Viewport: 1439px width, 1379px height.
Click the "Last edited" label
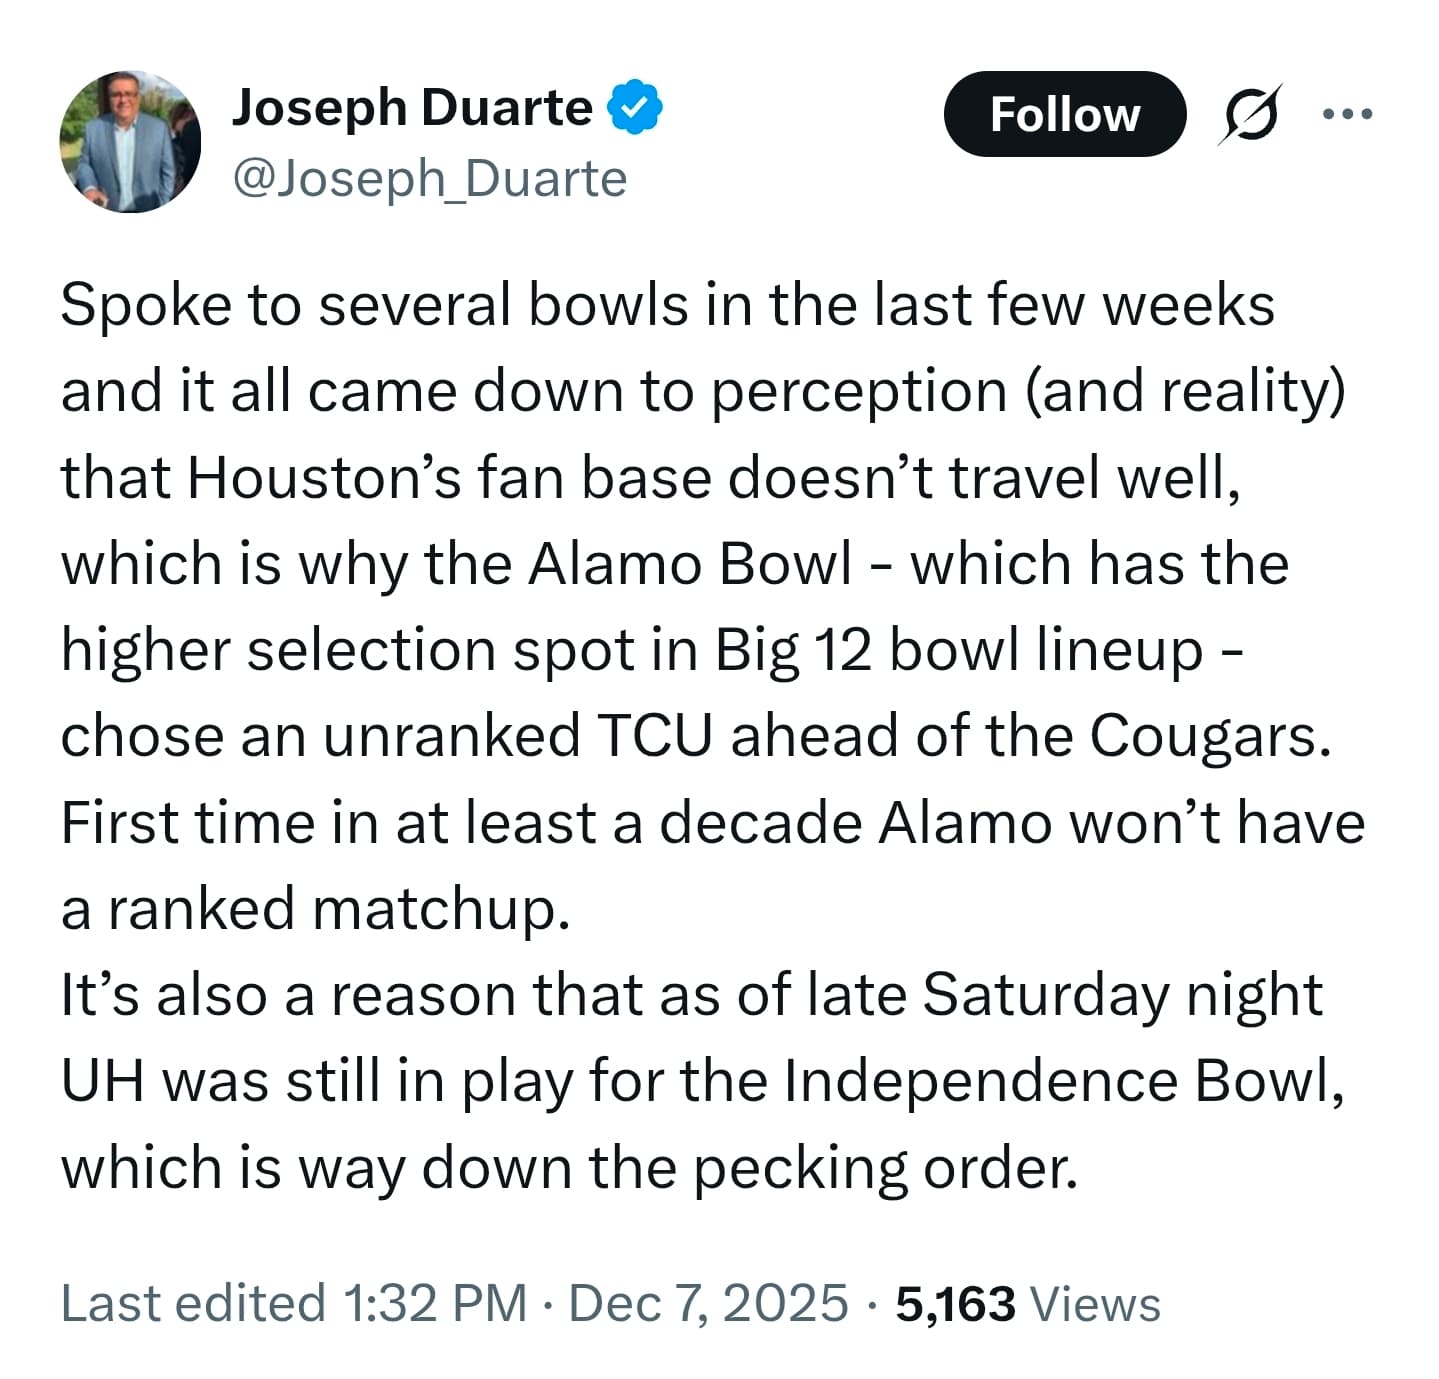(193, 1303)
